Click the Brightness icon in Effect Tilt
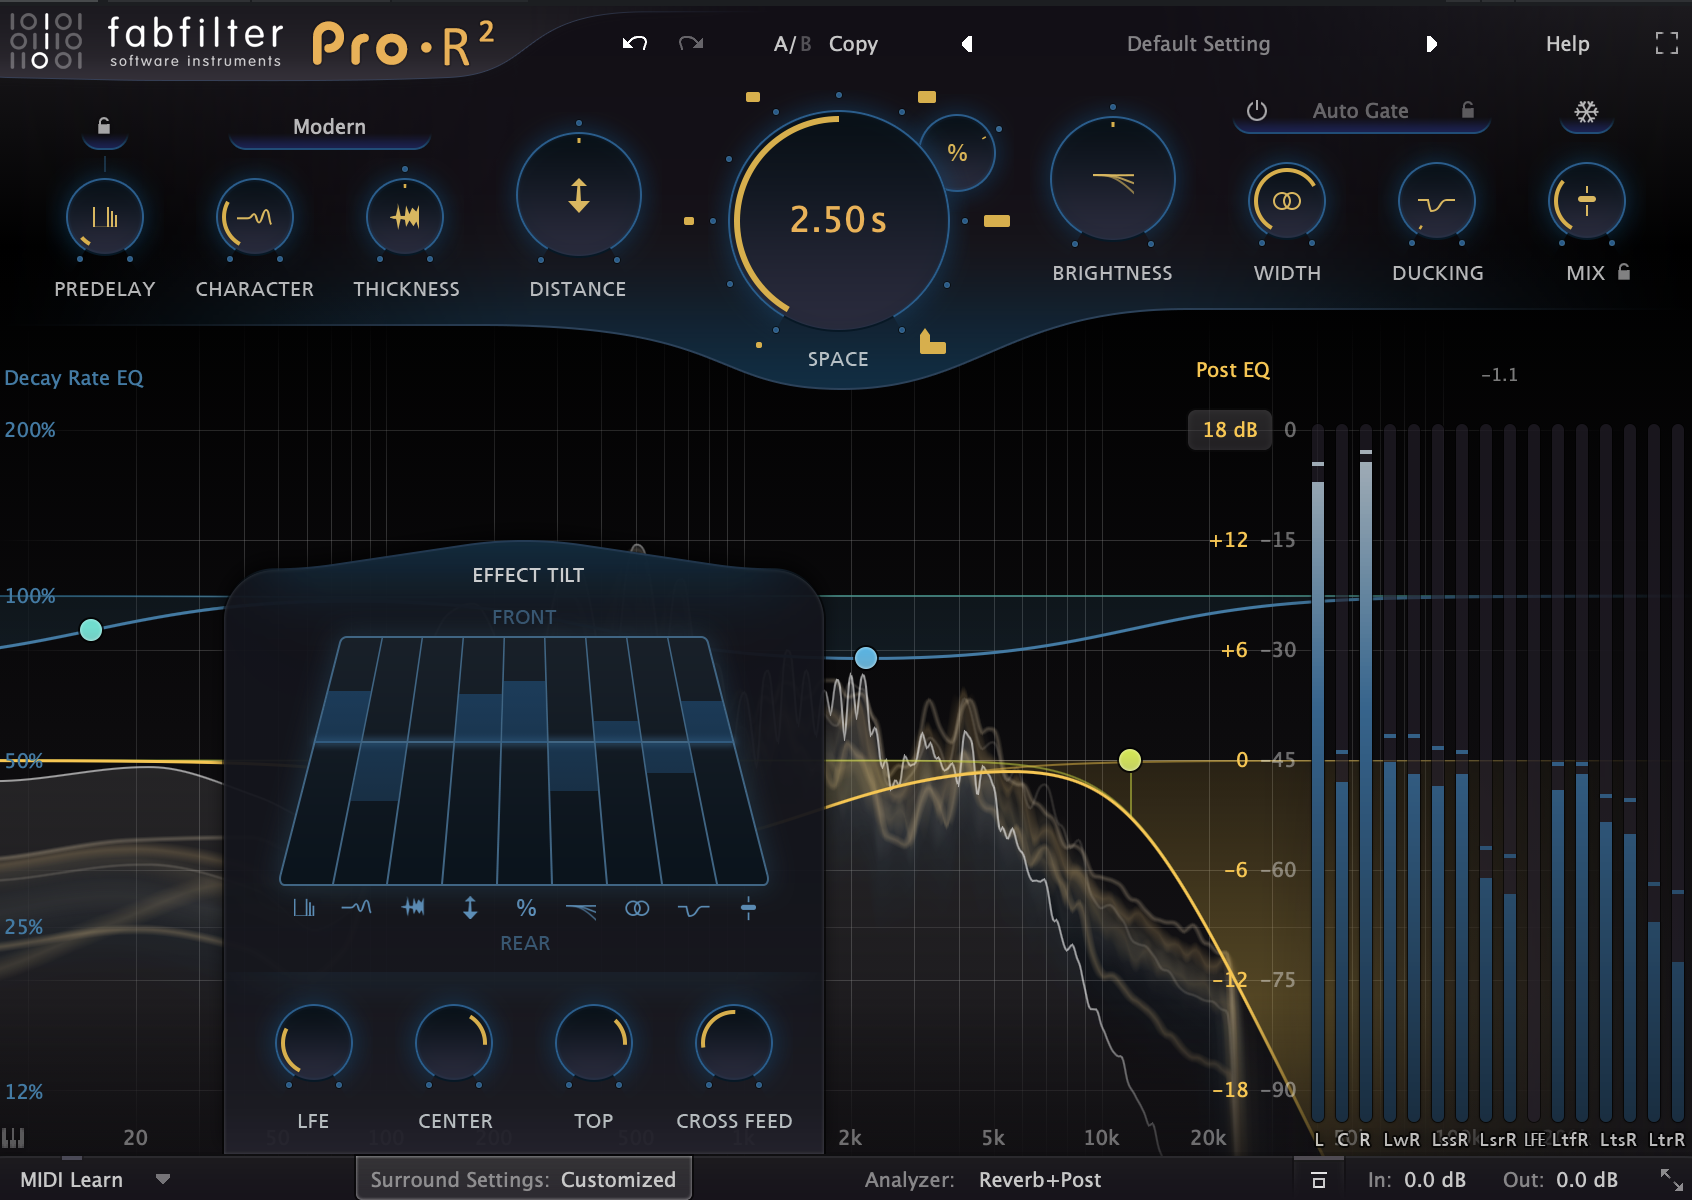Viewport: 1692px width, 1200px height. pos(581,909)
